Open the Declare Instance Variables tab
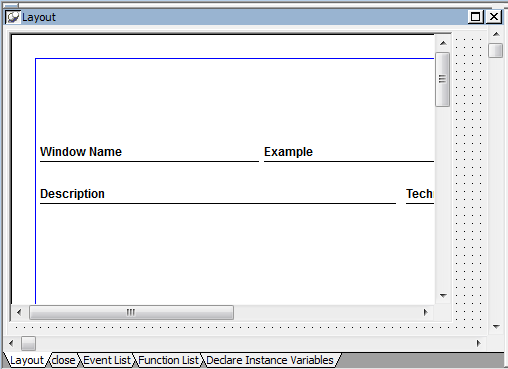This screenshot has width=508, height=369. 270,360
